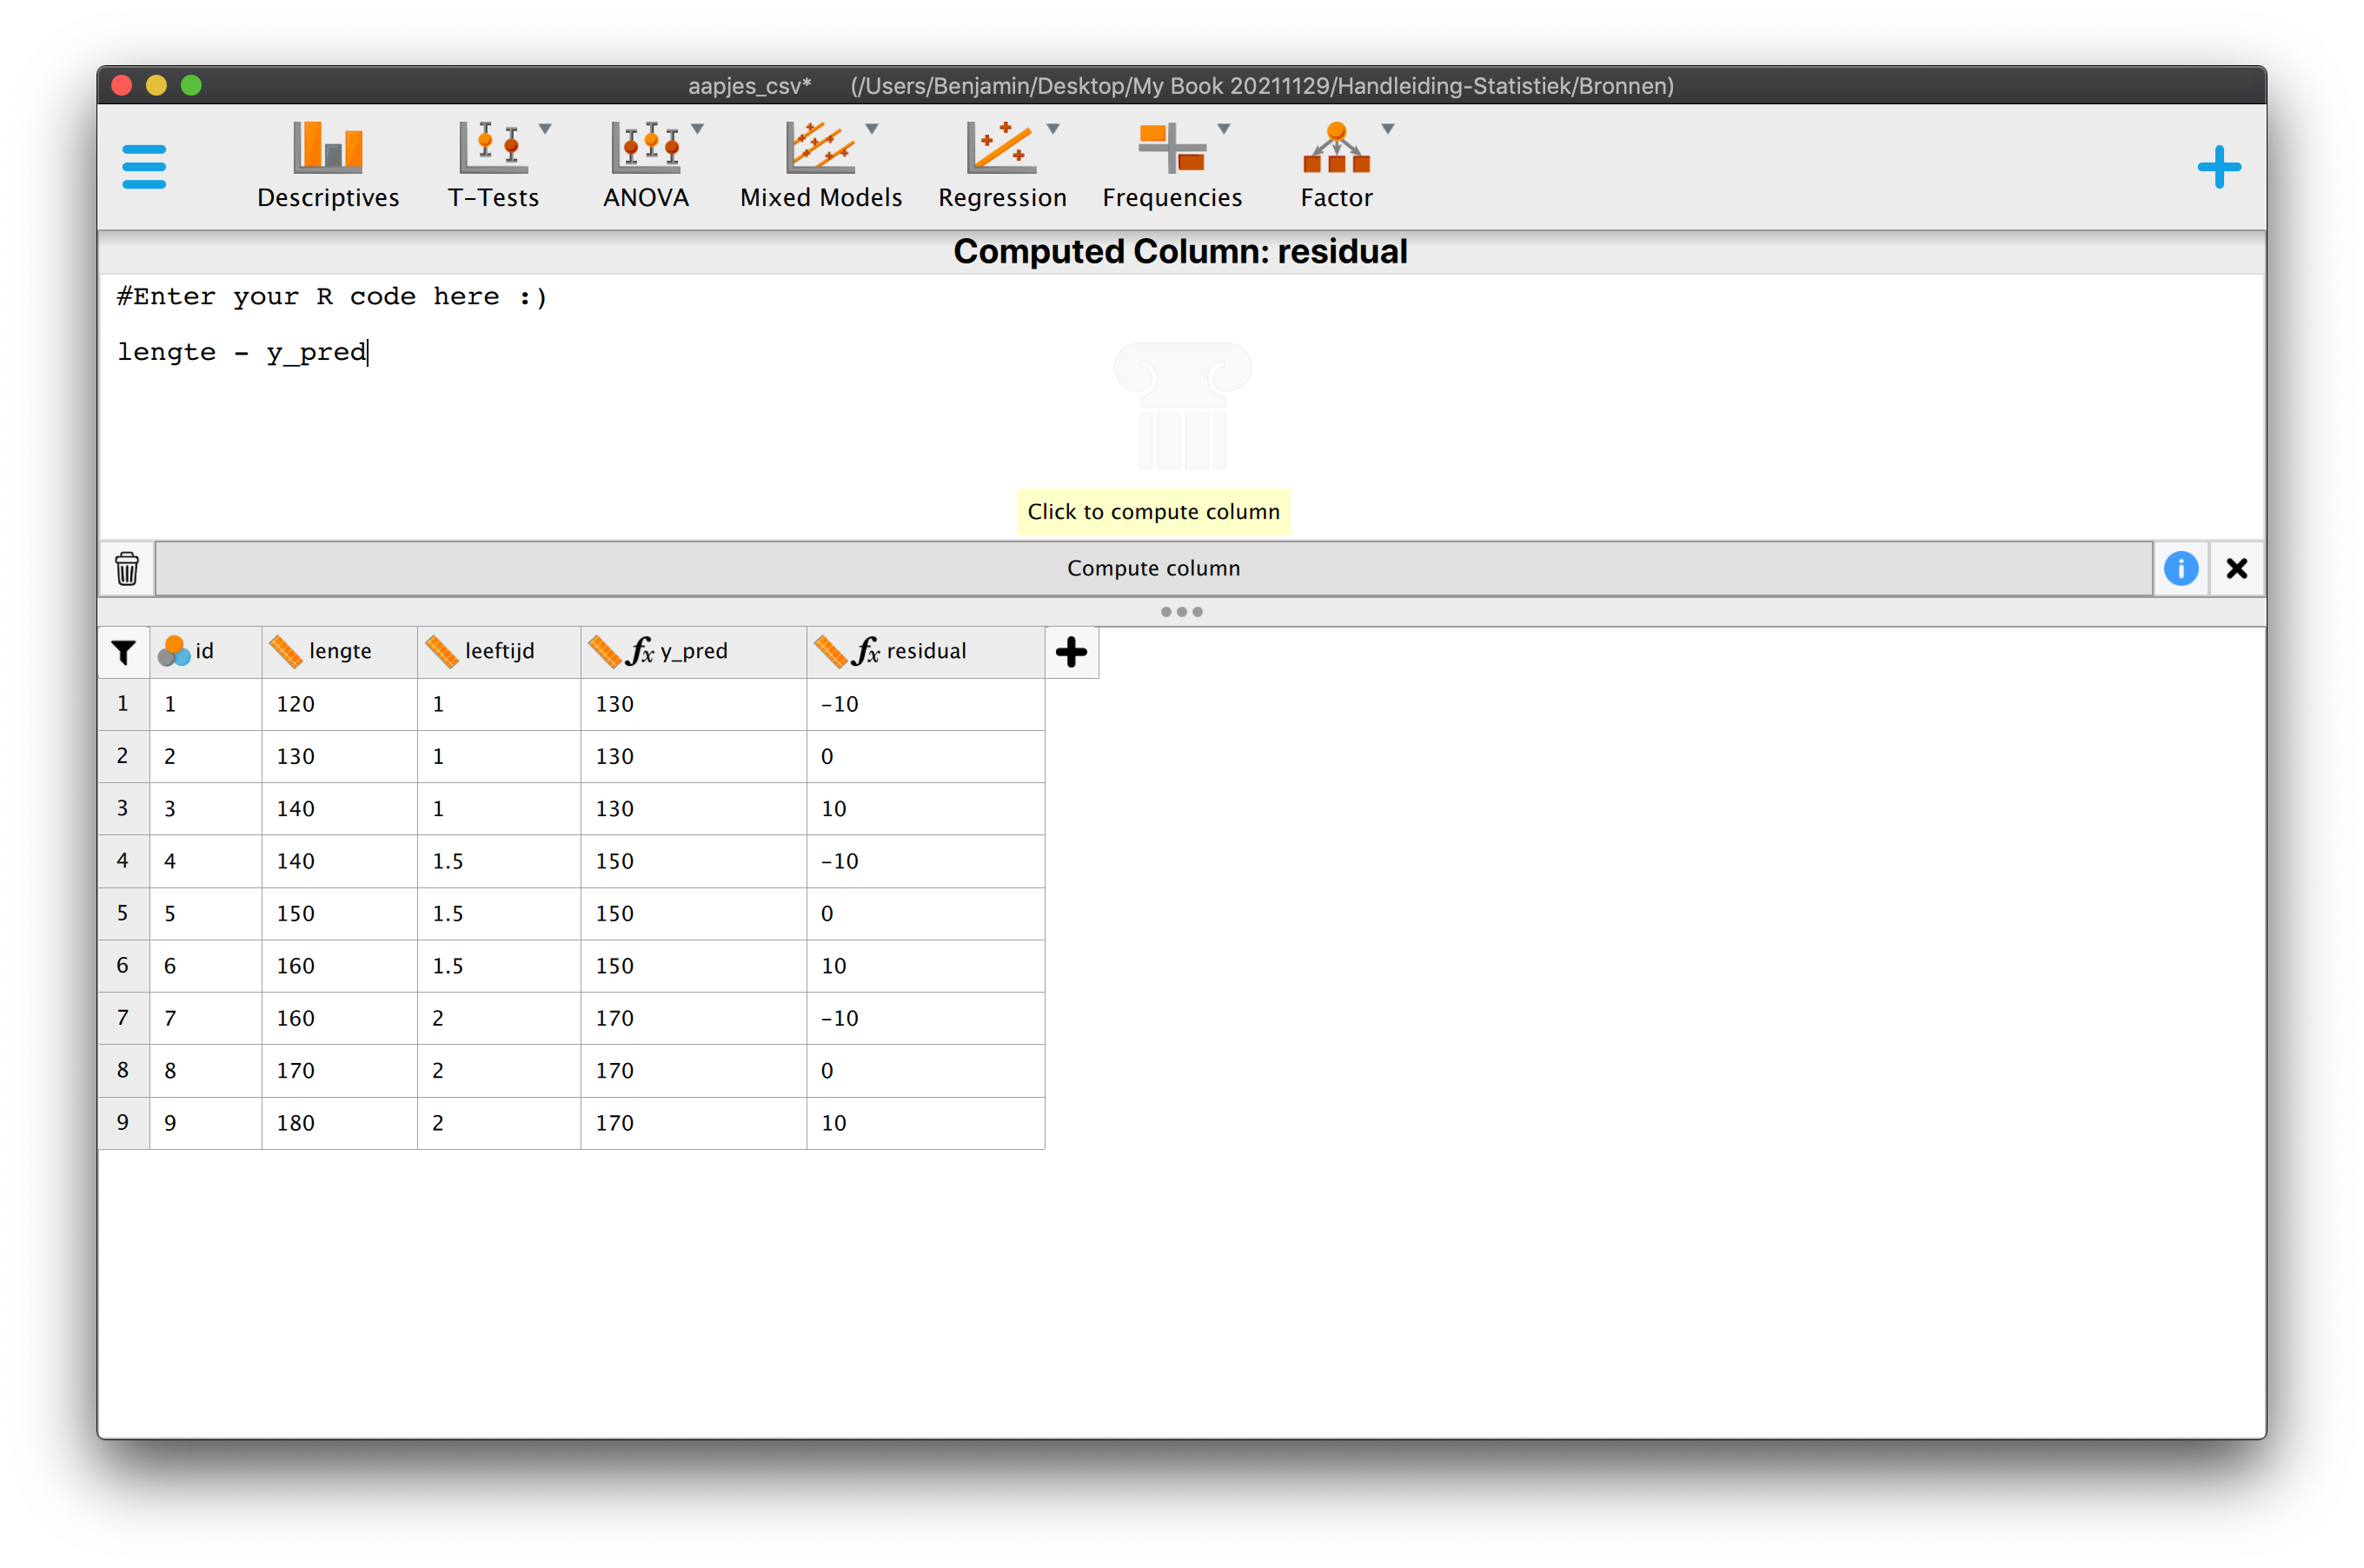Screen dimensions: 2364x1568
Task: Show computed column info help
Action: [x=2181, y=568]
